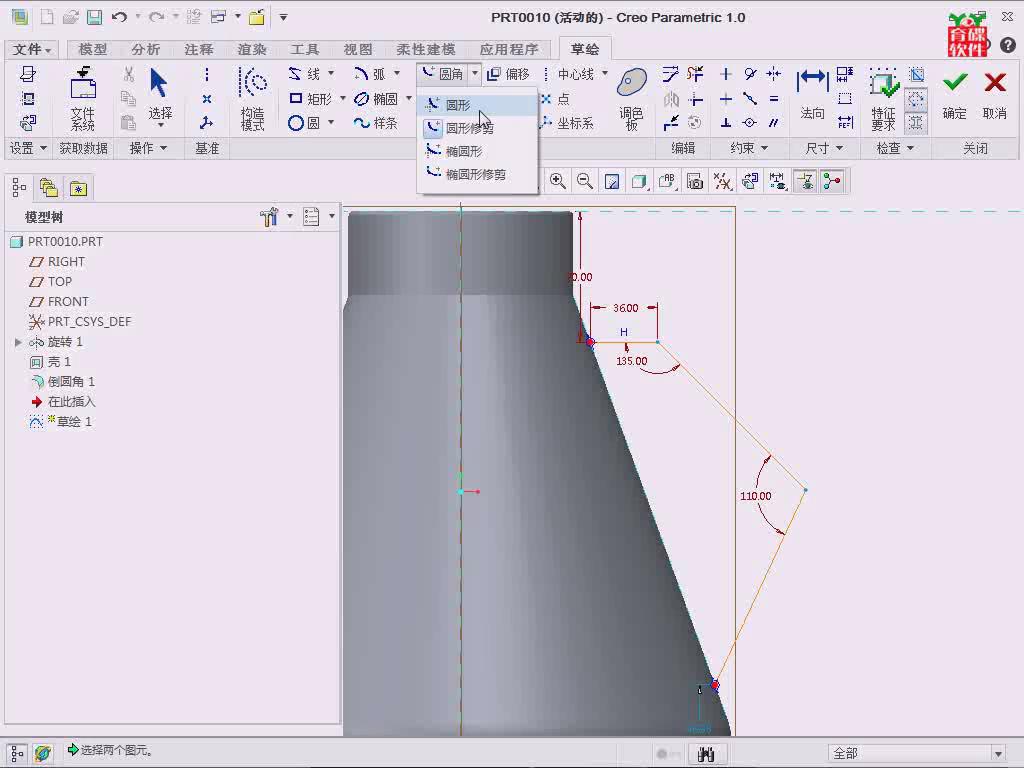The width and height of the screenshot is (1024, 768).
Task: Select the sketch Point (点) tool
Action: [x=555, y=99]
